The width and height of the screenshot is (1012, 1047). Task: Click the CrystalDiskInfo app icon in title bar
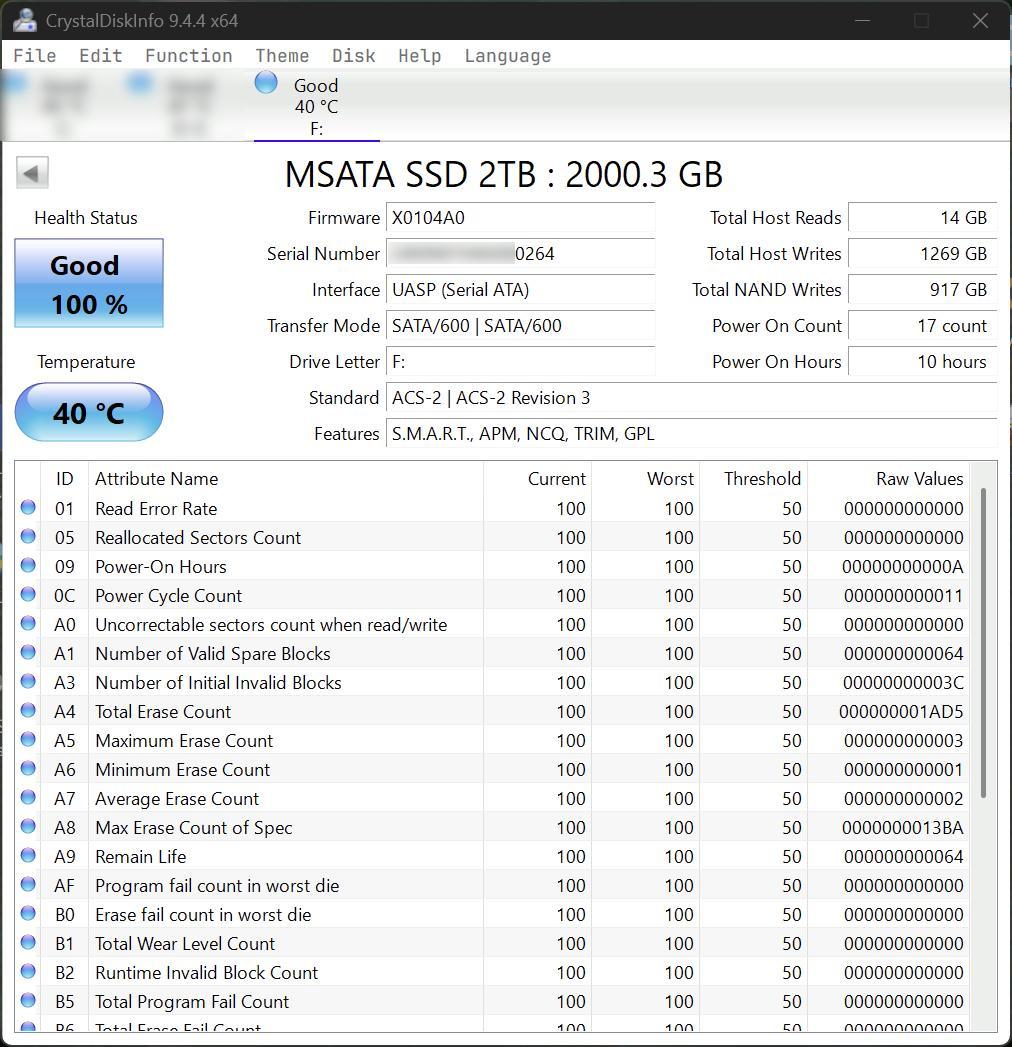pos(25,20)
